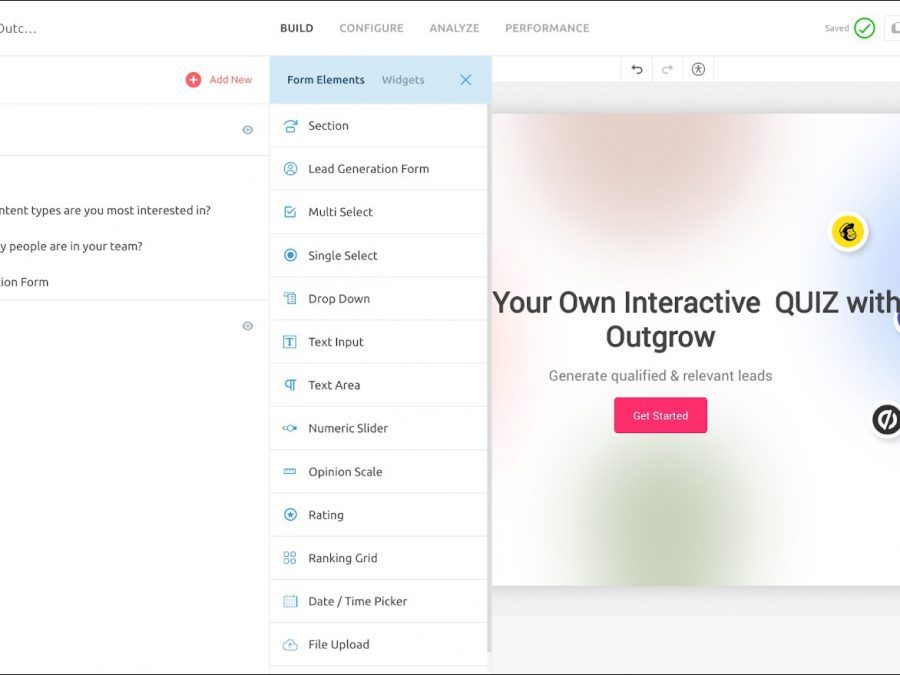This screenshot has width=900, height=675.
Task: Switch to the Widgets tab
Action: pos(403,80)
